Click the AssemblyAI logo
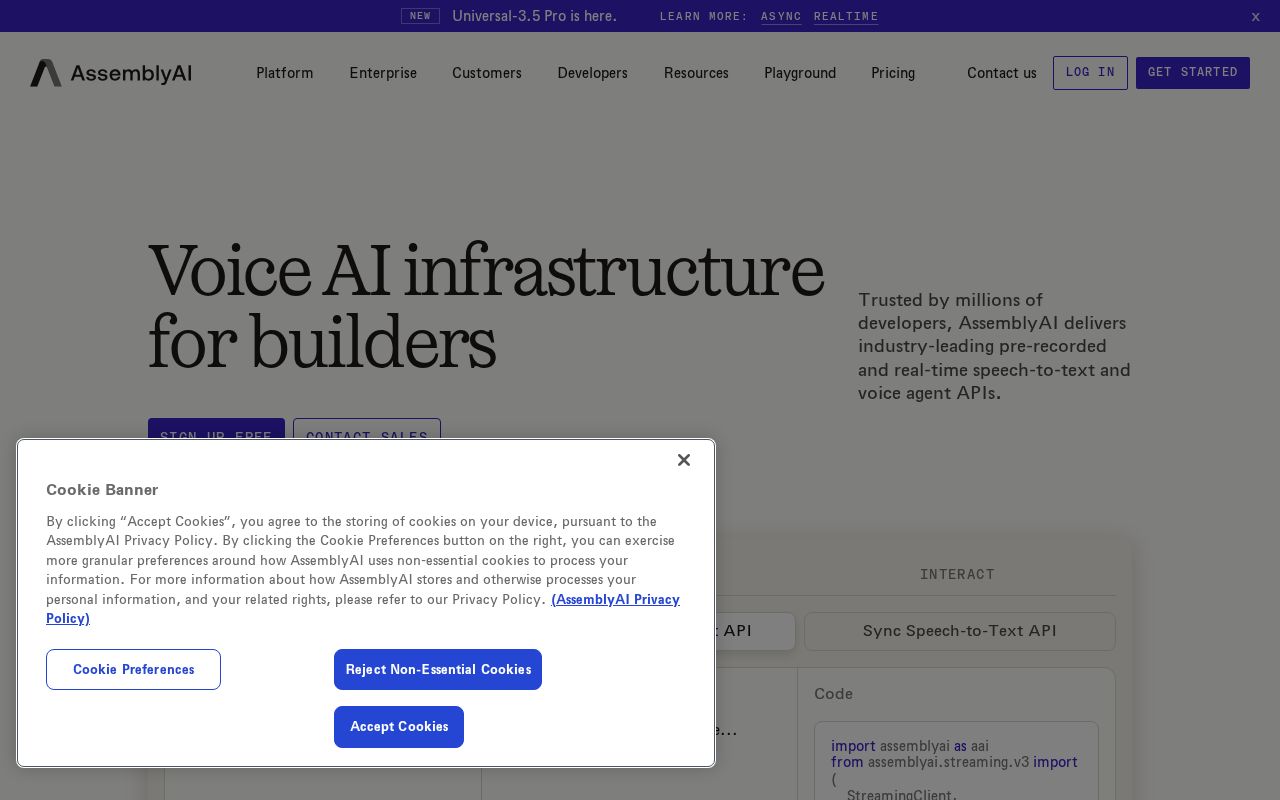Screen dimensions: 1280x800 111,73
